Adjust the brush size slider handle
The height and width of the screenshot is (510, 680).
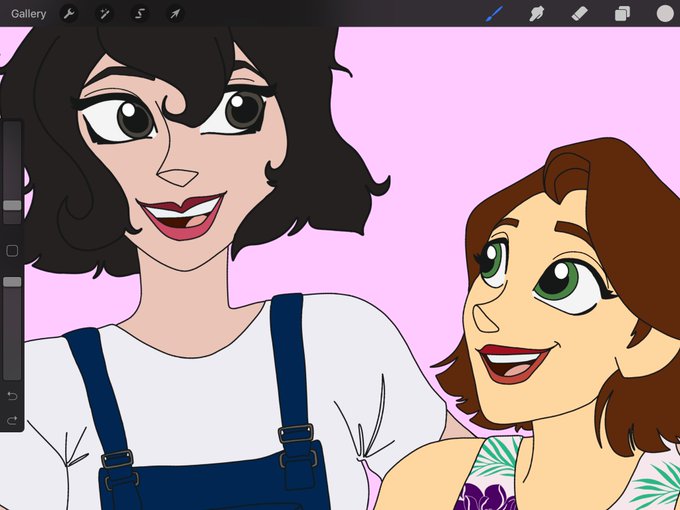coord(12,205)
